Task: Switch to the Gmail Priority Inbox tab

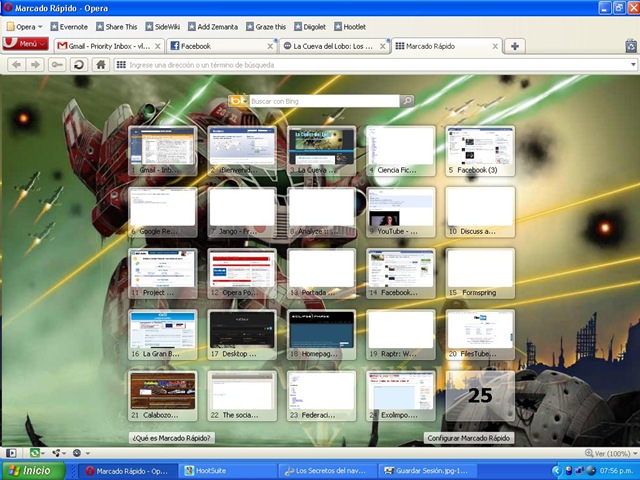Action: click(107, 46)
